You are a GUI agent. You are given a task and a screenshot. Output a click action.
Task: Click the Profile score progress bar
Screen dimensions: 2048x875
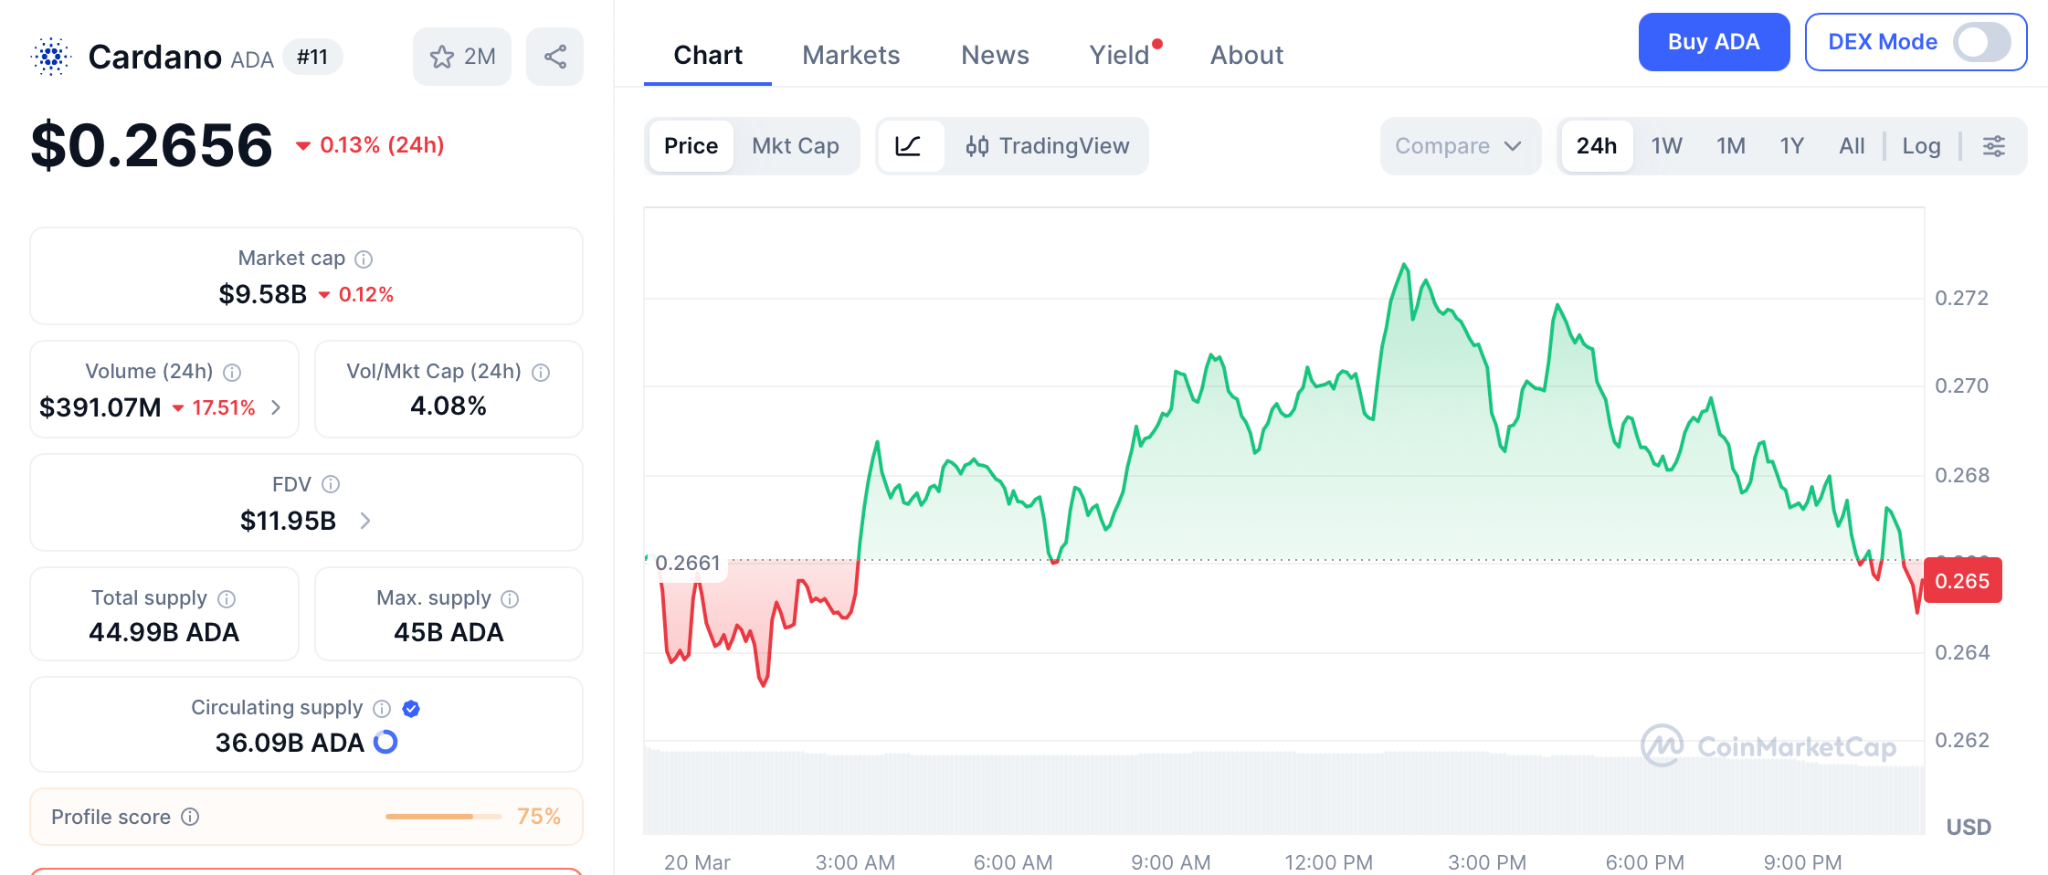tap(443, 817)
